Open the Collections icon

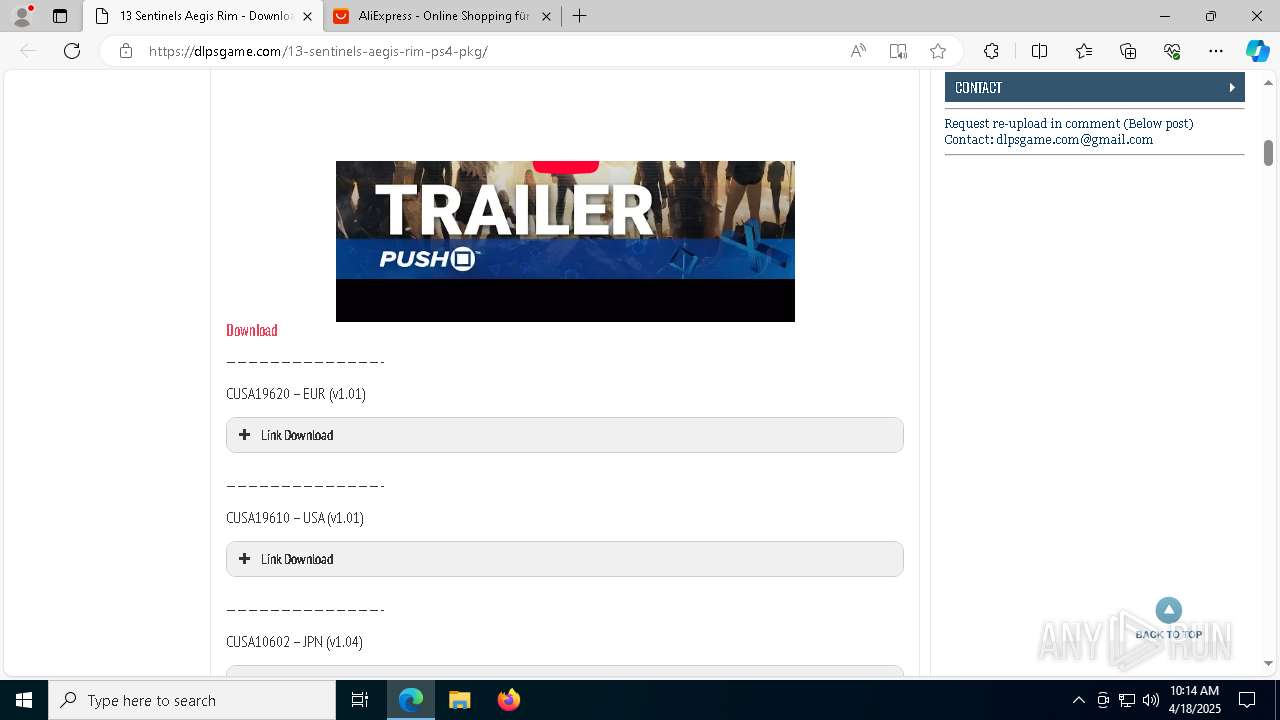tap(1128, 51)
